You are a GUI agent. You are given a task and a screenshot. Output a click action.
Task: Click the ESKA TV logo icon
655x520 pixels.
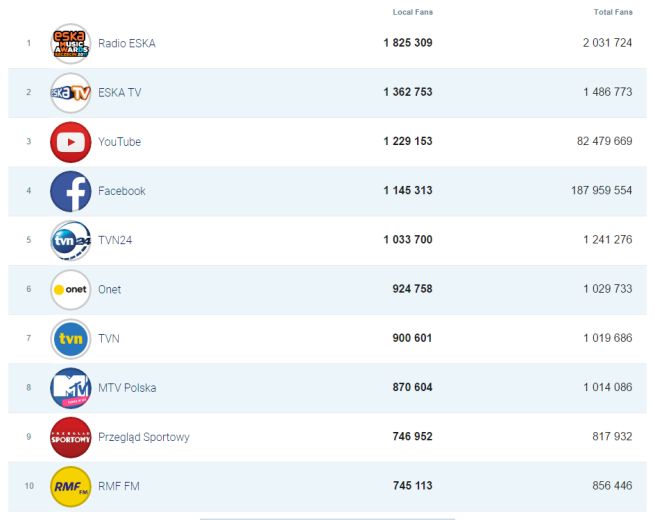70,93
